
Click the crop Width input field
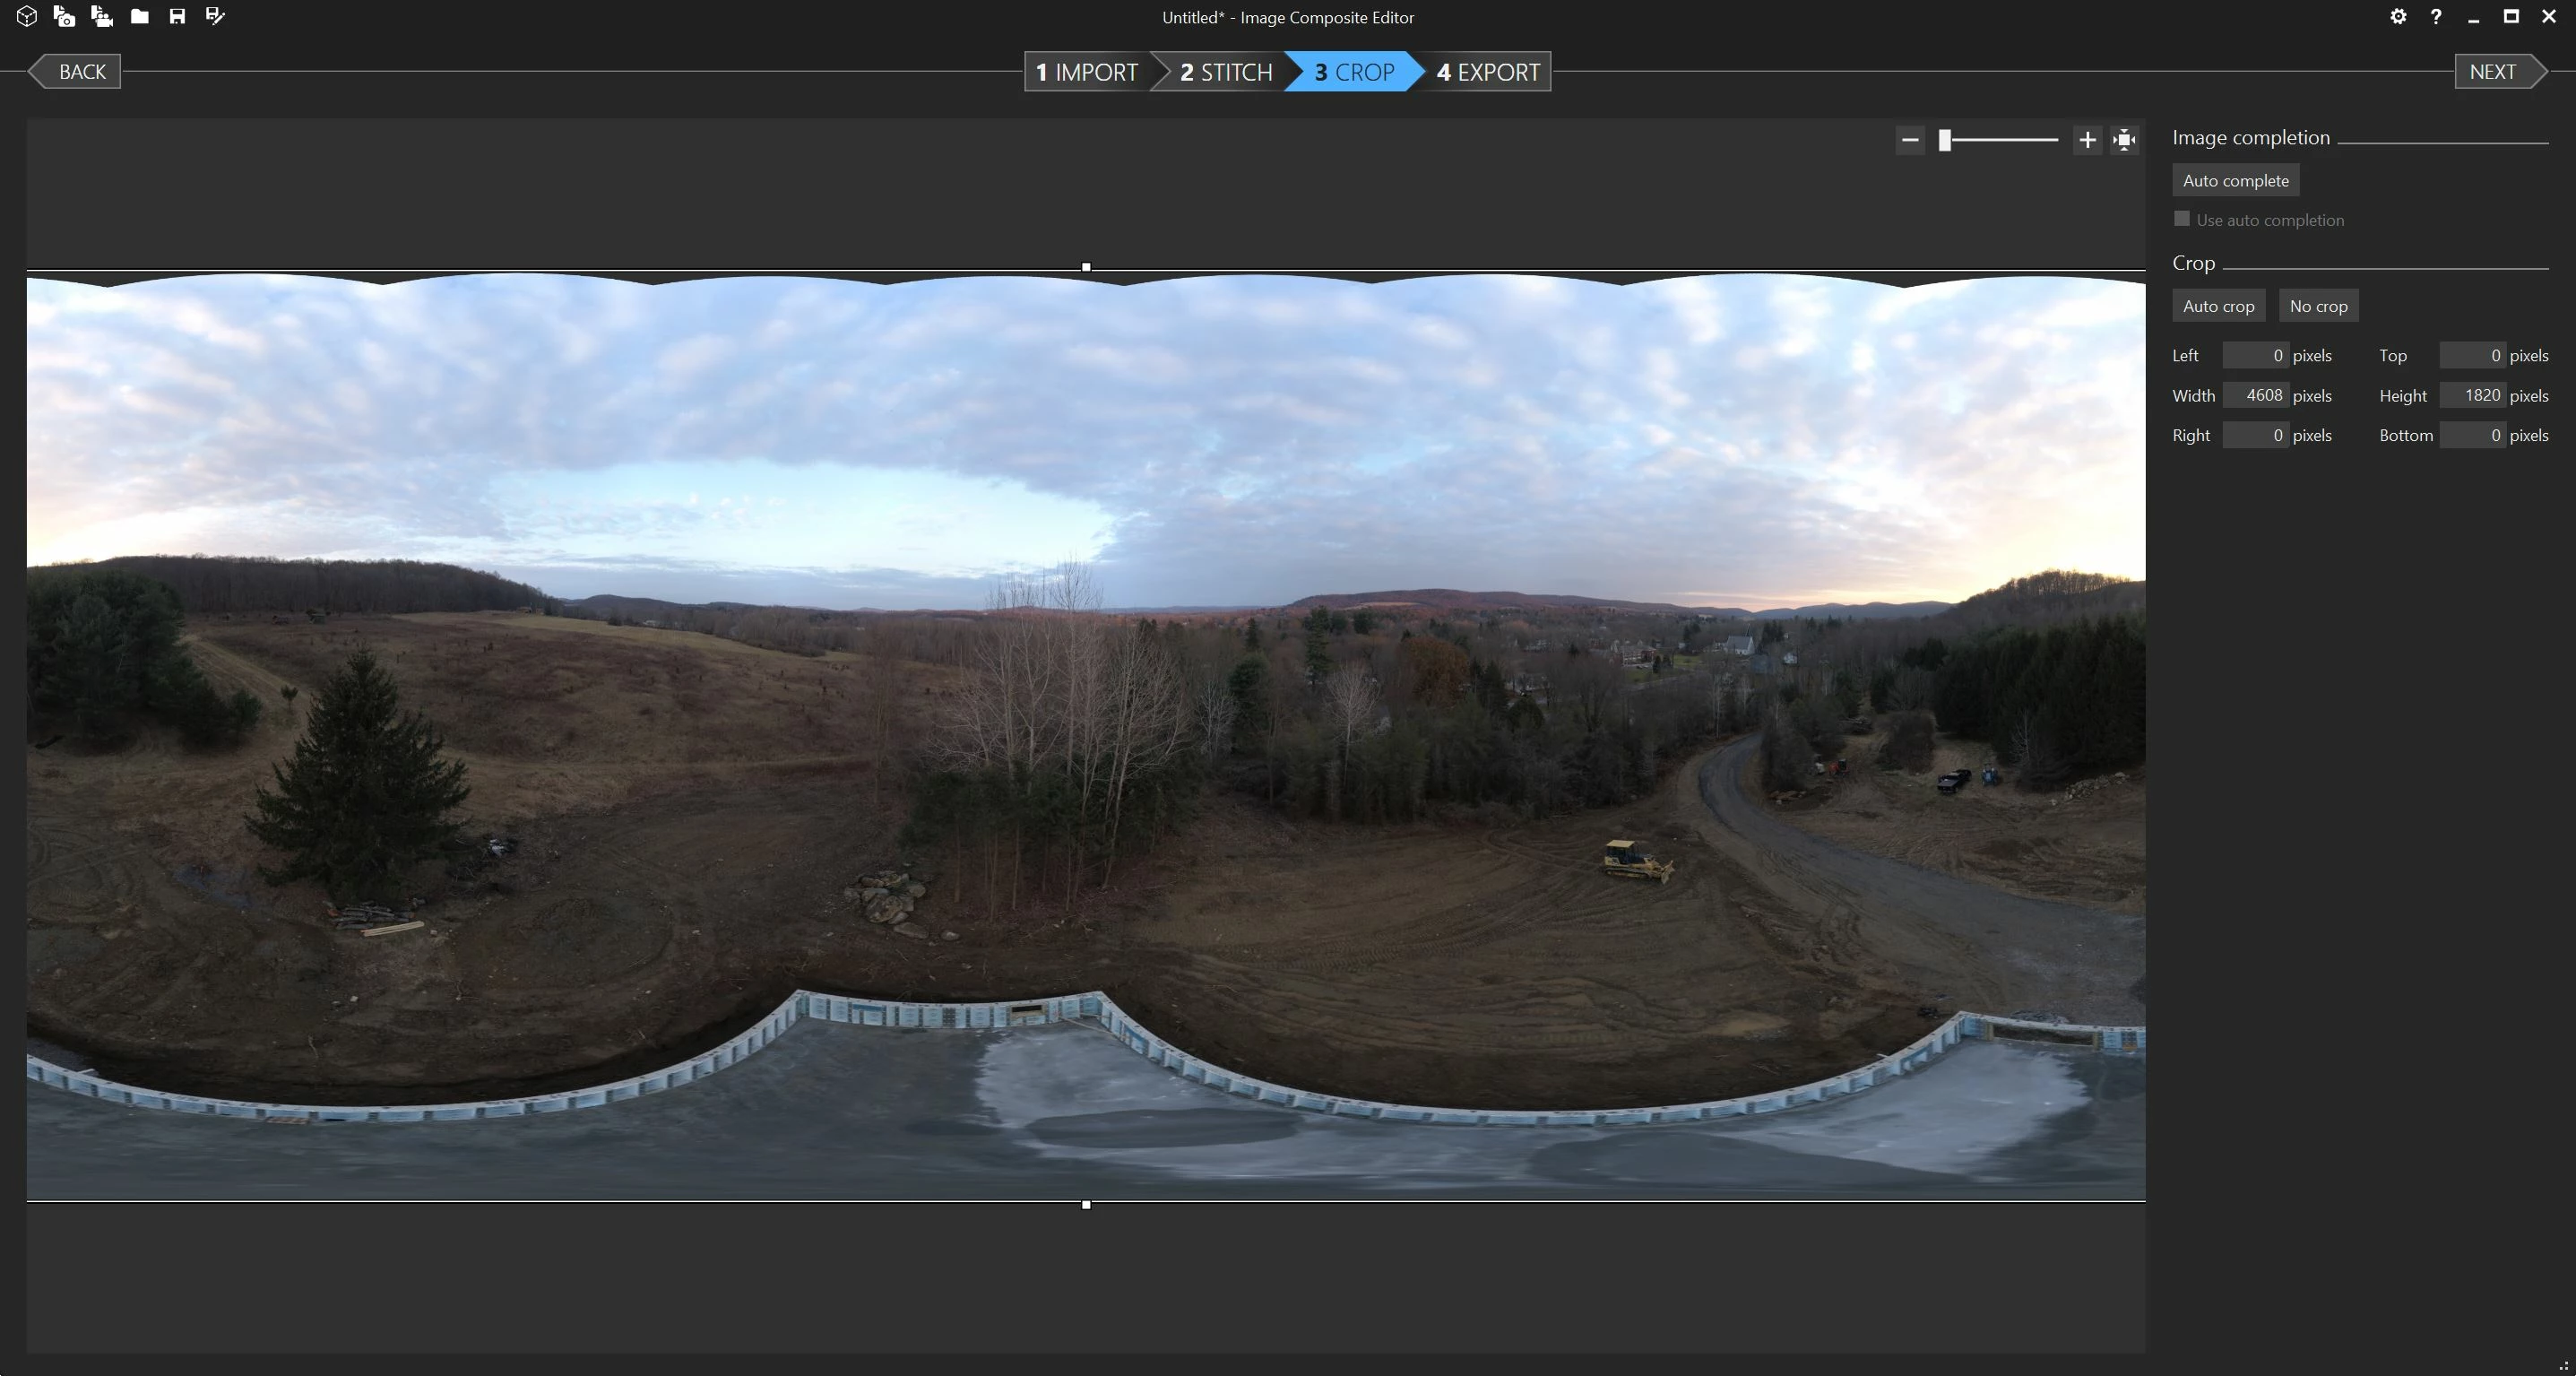(x=2255, y=395)
